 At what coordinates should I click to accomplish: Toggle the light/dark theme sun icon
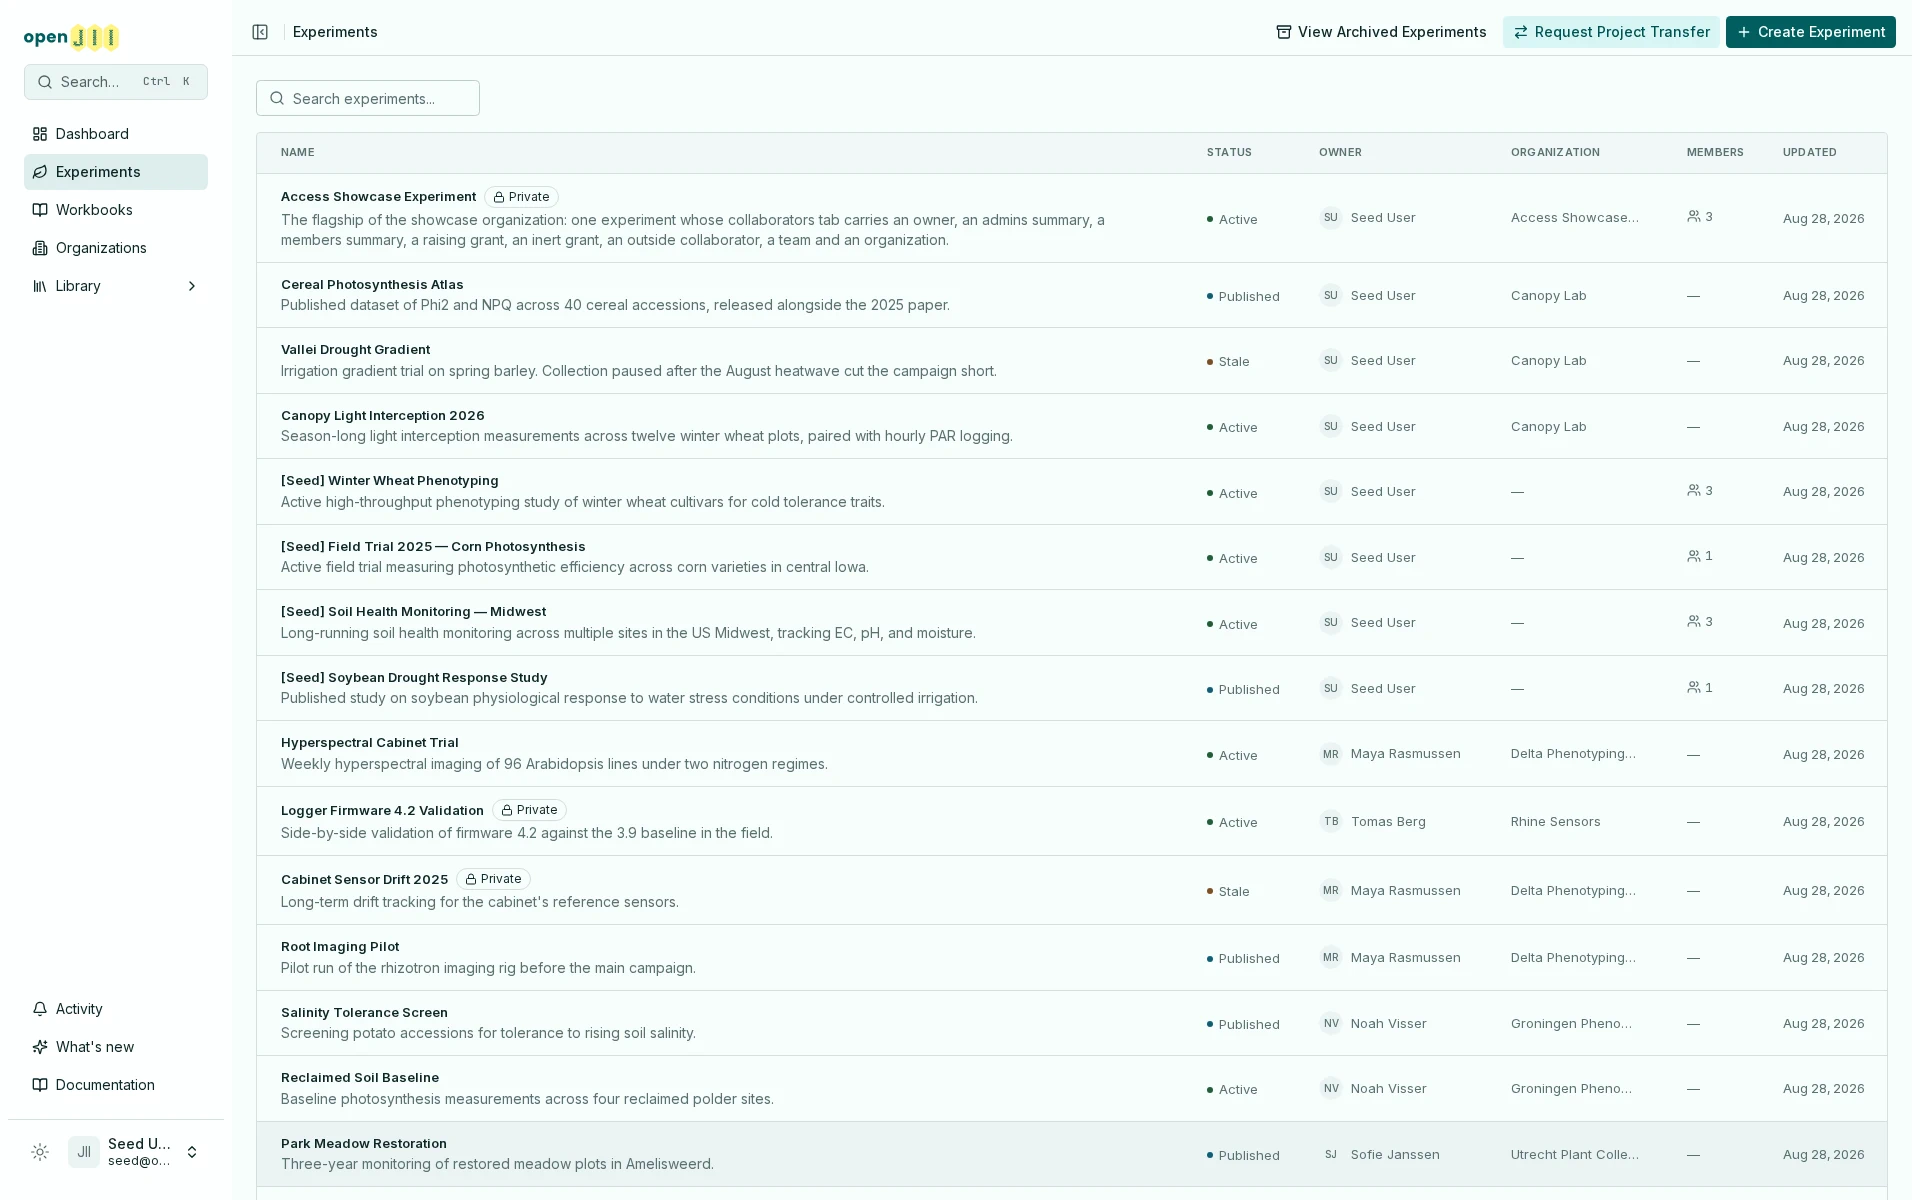pyautogui.click(x=40, y=1152)
